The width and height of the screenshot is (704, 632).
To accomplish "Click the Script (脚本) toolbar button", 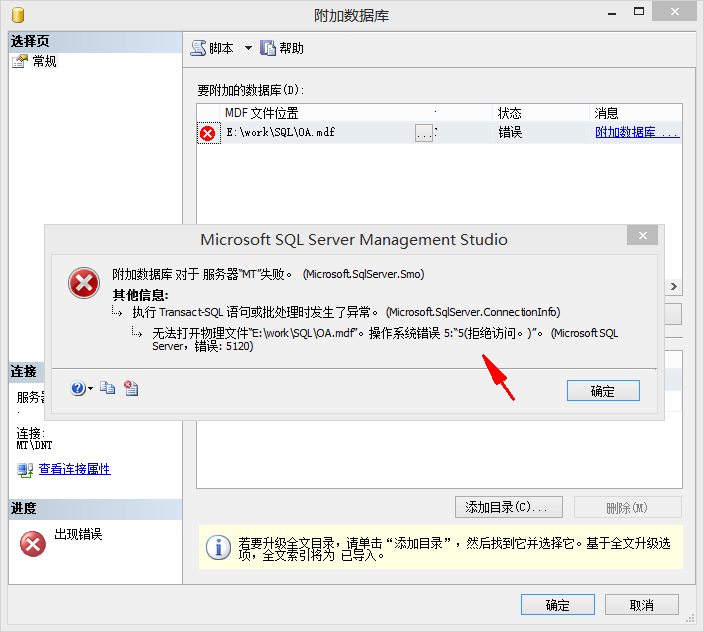I will tap(212, 48).
